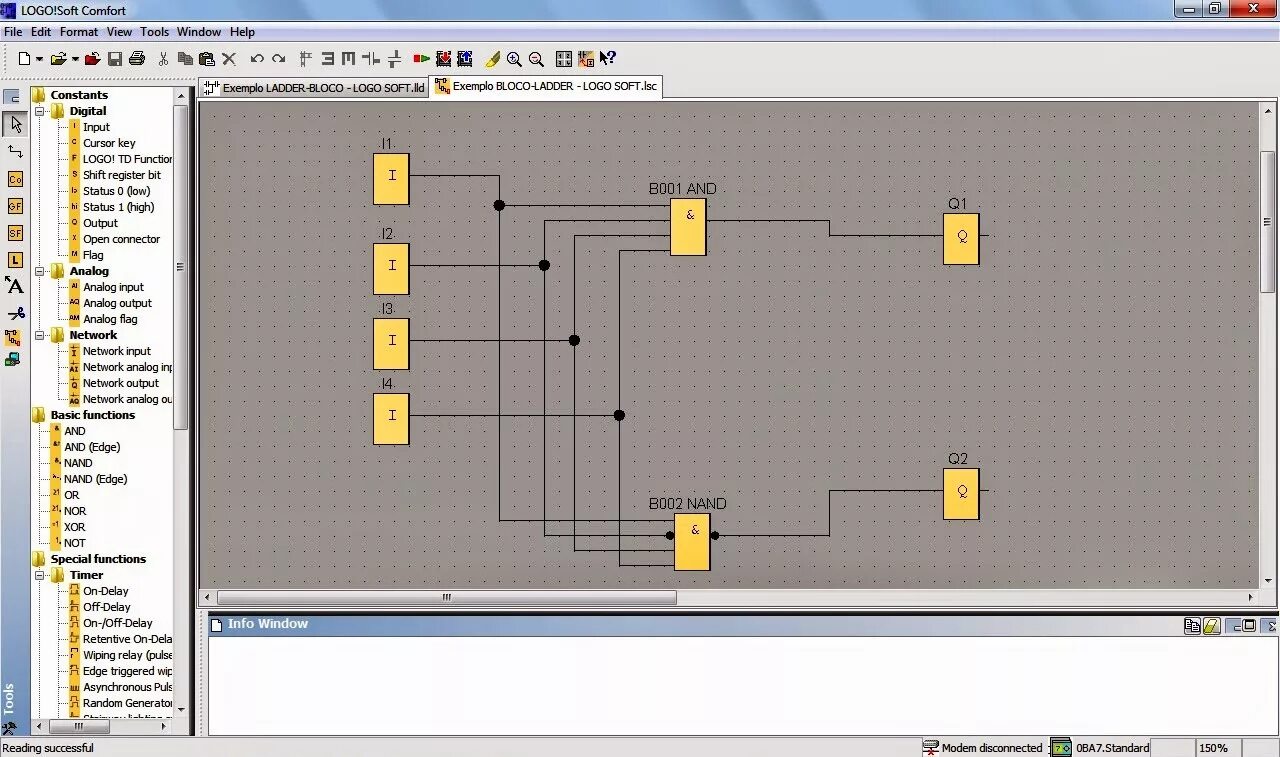The image size is (1280, 757).
Task: Click the B001 AND block
Action: 689,227
